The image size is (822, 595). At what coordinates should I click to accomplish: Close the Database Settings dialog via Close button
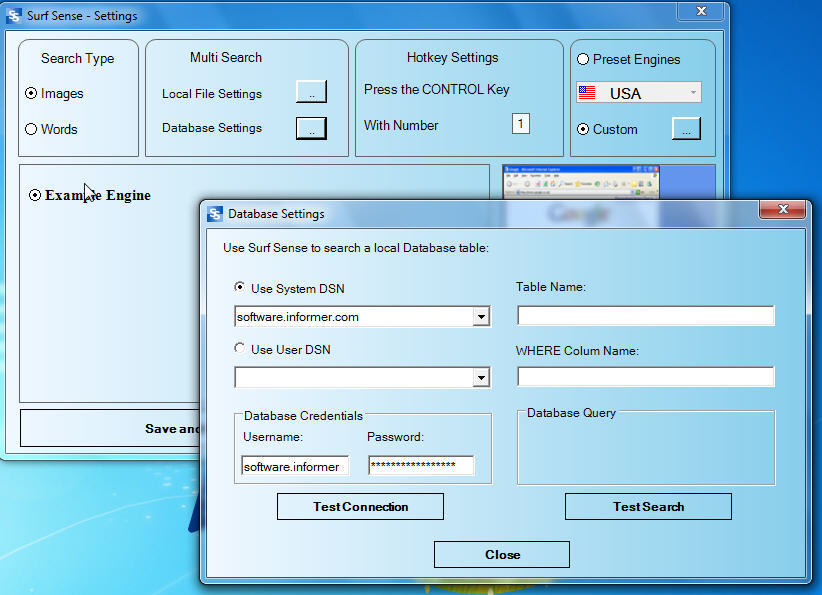(501, 554)
